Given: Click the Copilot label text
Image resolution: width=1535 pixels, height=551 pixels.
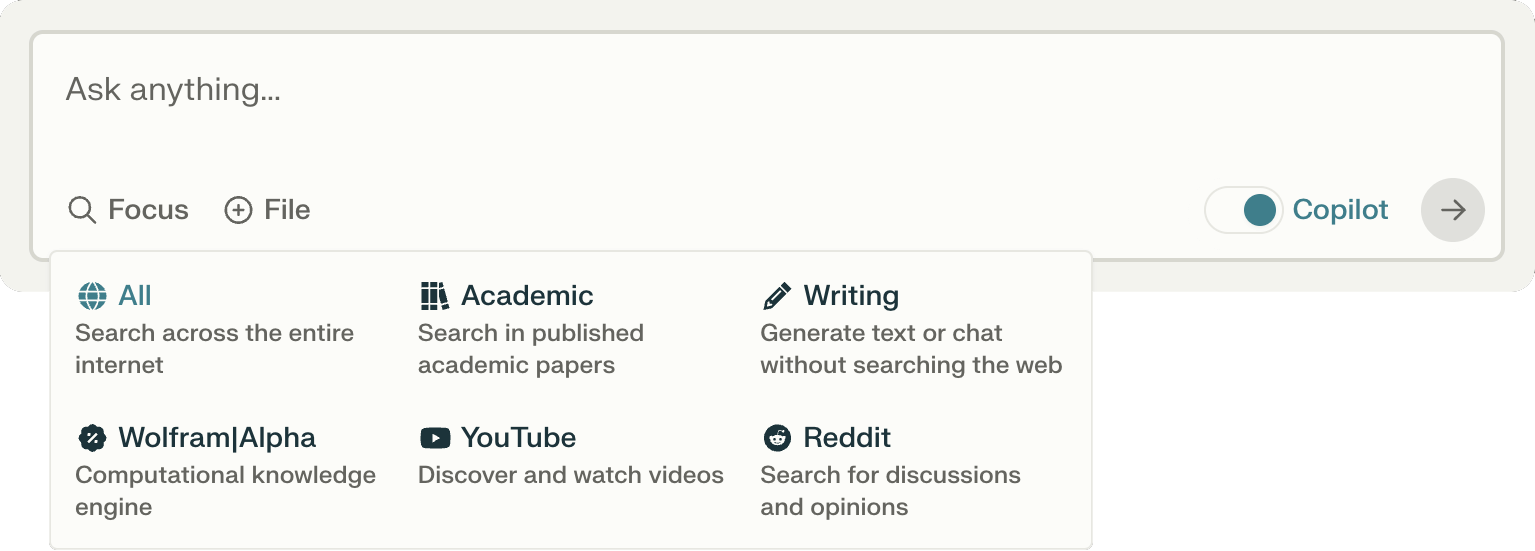Looking at the screenshot, I should (1340, 210).
